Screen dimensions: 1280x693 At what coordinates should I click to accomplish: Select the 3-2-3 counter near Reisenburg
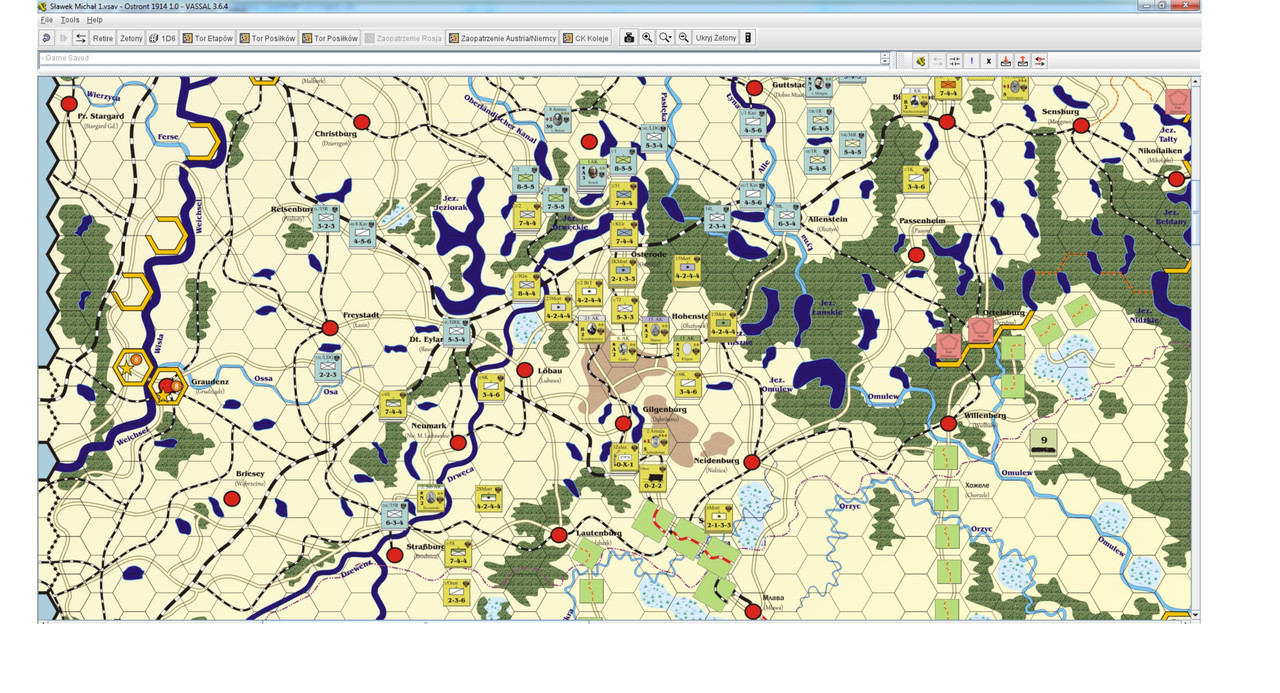tap(326, 217)
